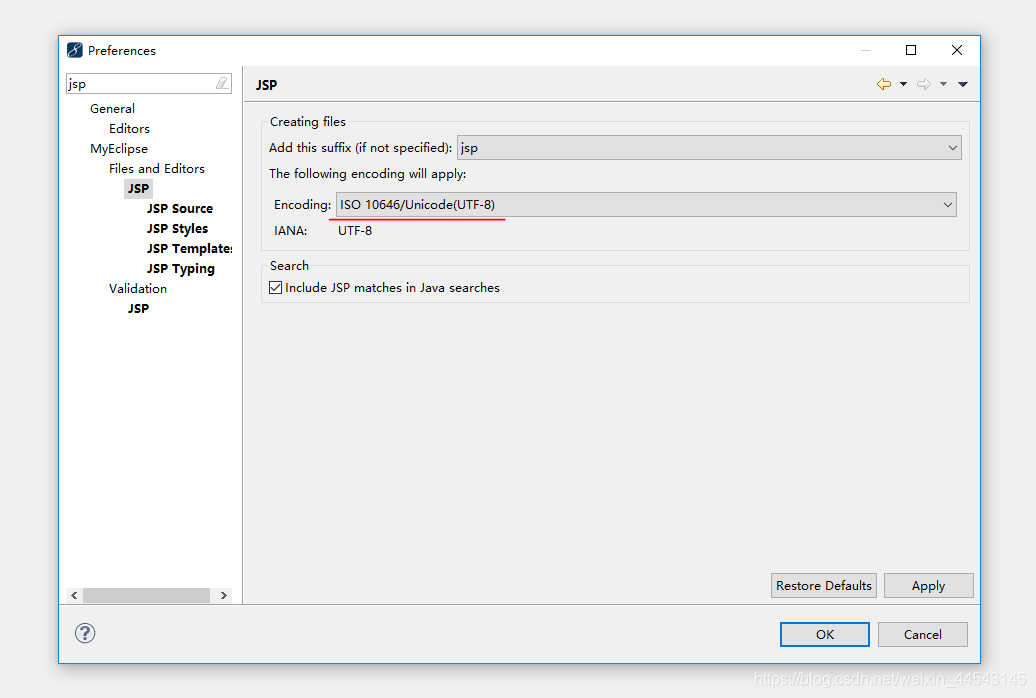Maximize the Preferences window
Viewport: 1036px width, 698px height.
pos(911,50)
